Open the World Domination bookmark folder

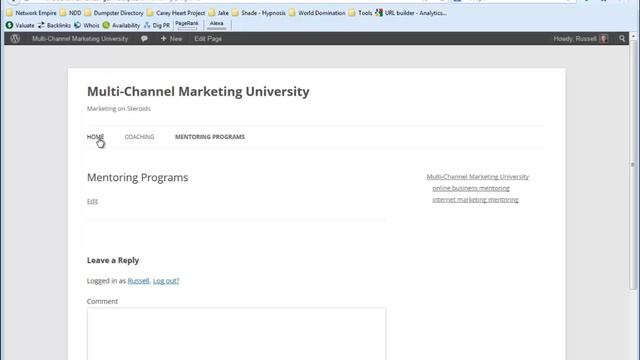click(317, 13)
